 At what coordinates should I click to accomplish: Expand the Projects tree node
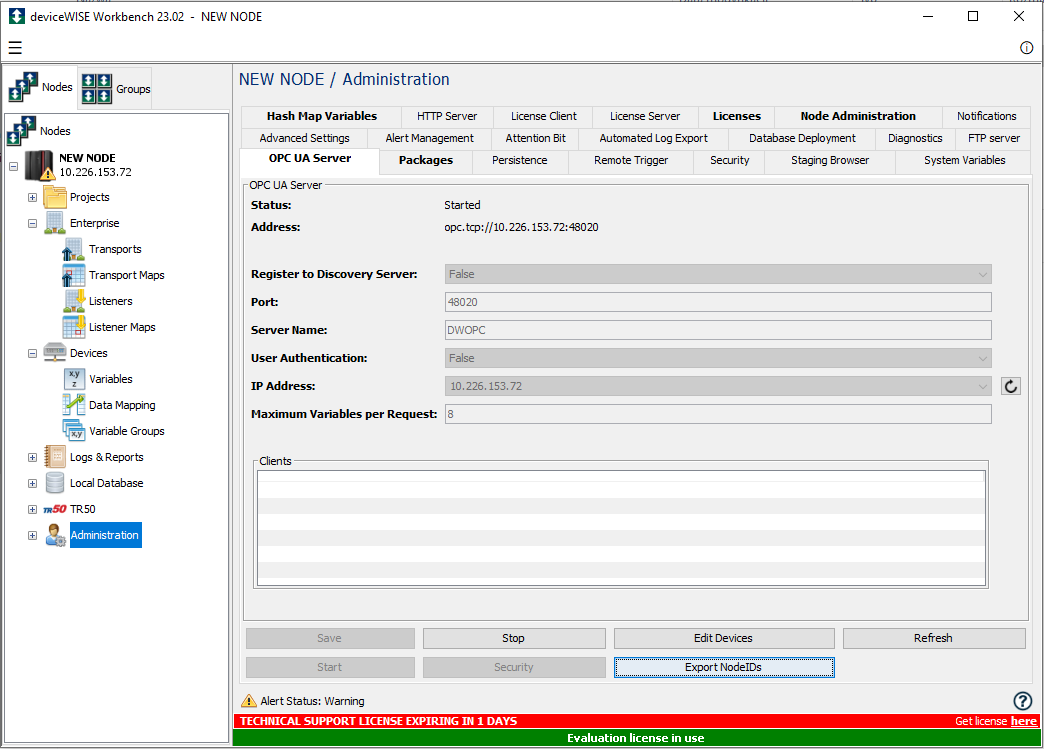tap(32, 197)
